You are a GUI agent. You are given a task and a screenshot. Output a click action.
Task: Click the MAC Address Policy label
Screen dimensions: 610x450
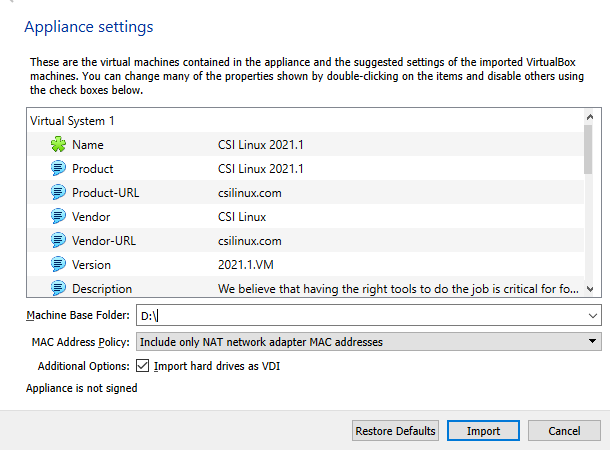coord(81,342)
